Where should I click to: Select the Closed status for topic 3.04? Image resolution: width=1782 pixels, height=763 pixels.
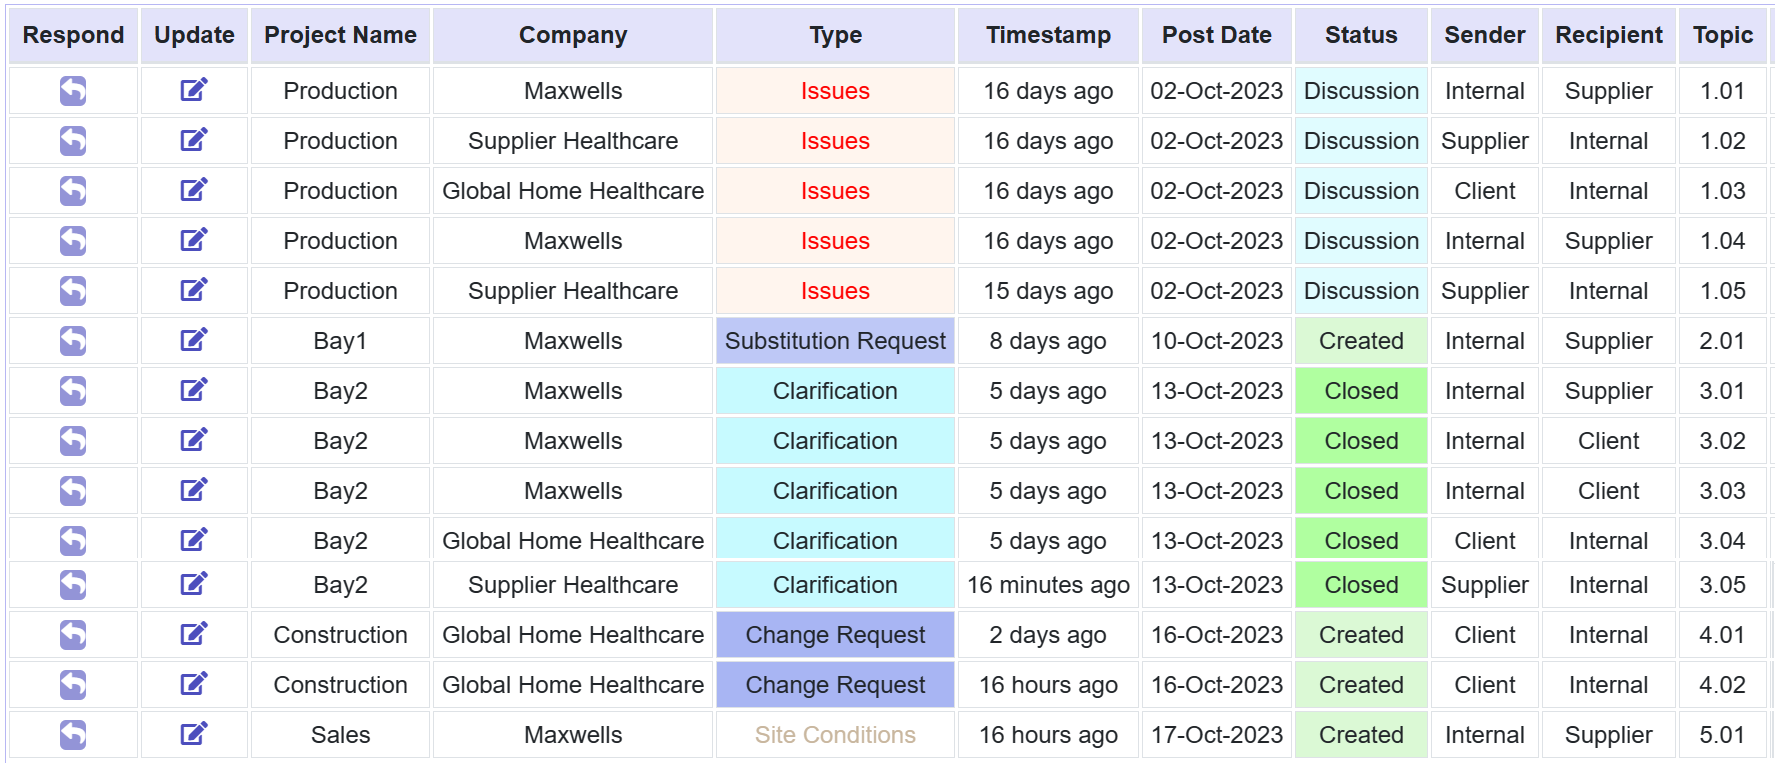point(1361,541)
